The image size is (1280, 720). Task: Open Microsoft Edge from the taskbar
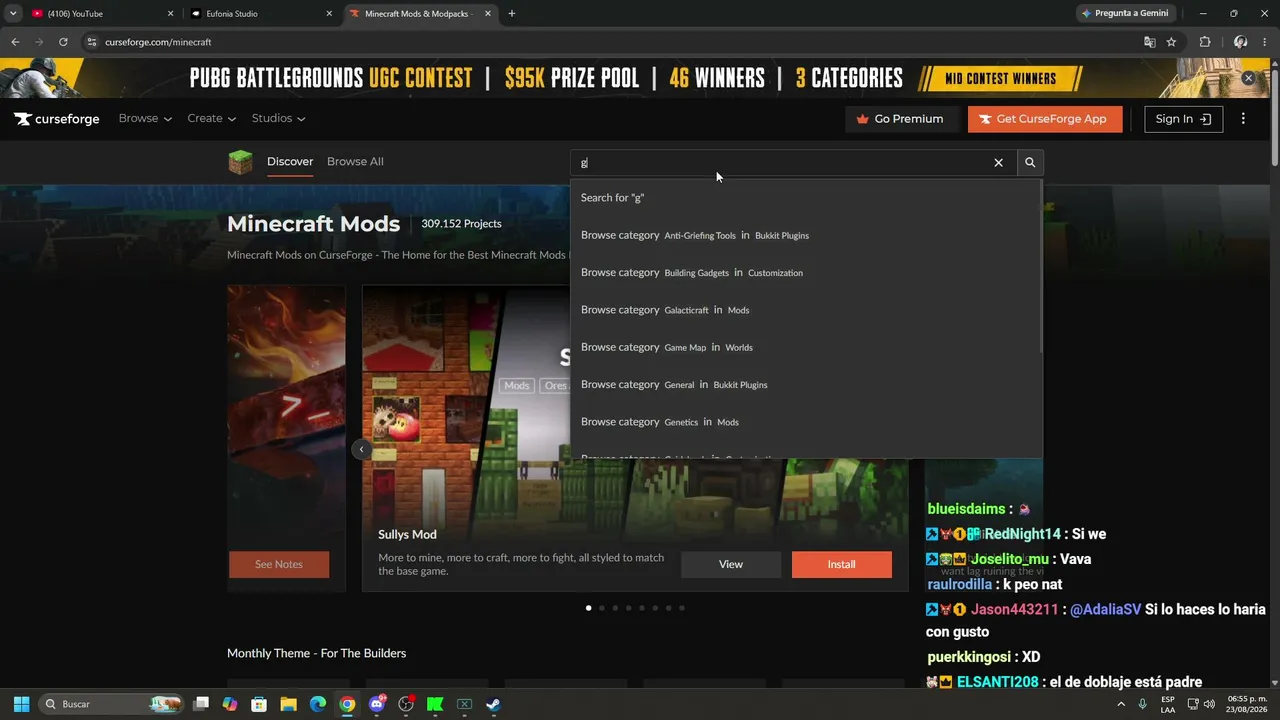tap(317, 704)
